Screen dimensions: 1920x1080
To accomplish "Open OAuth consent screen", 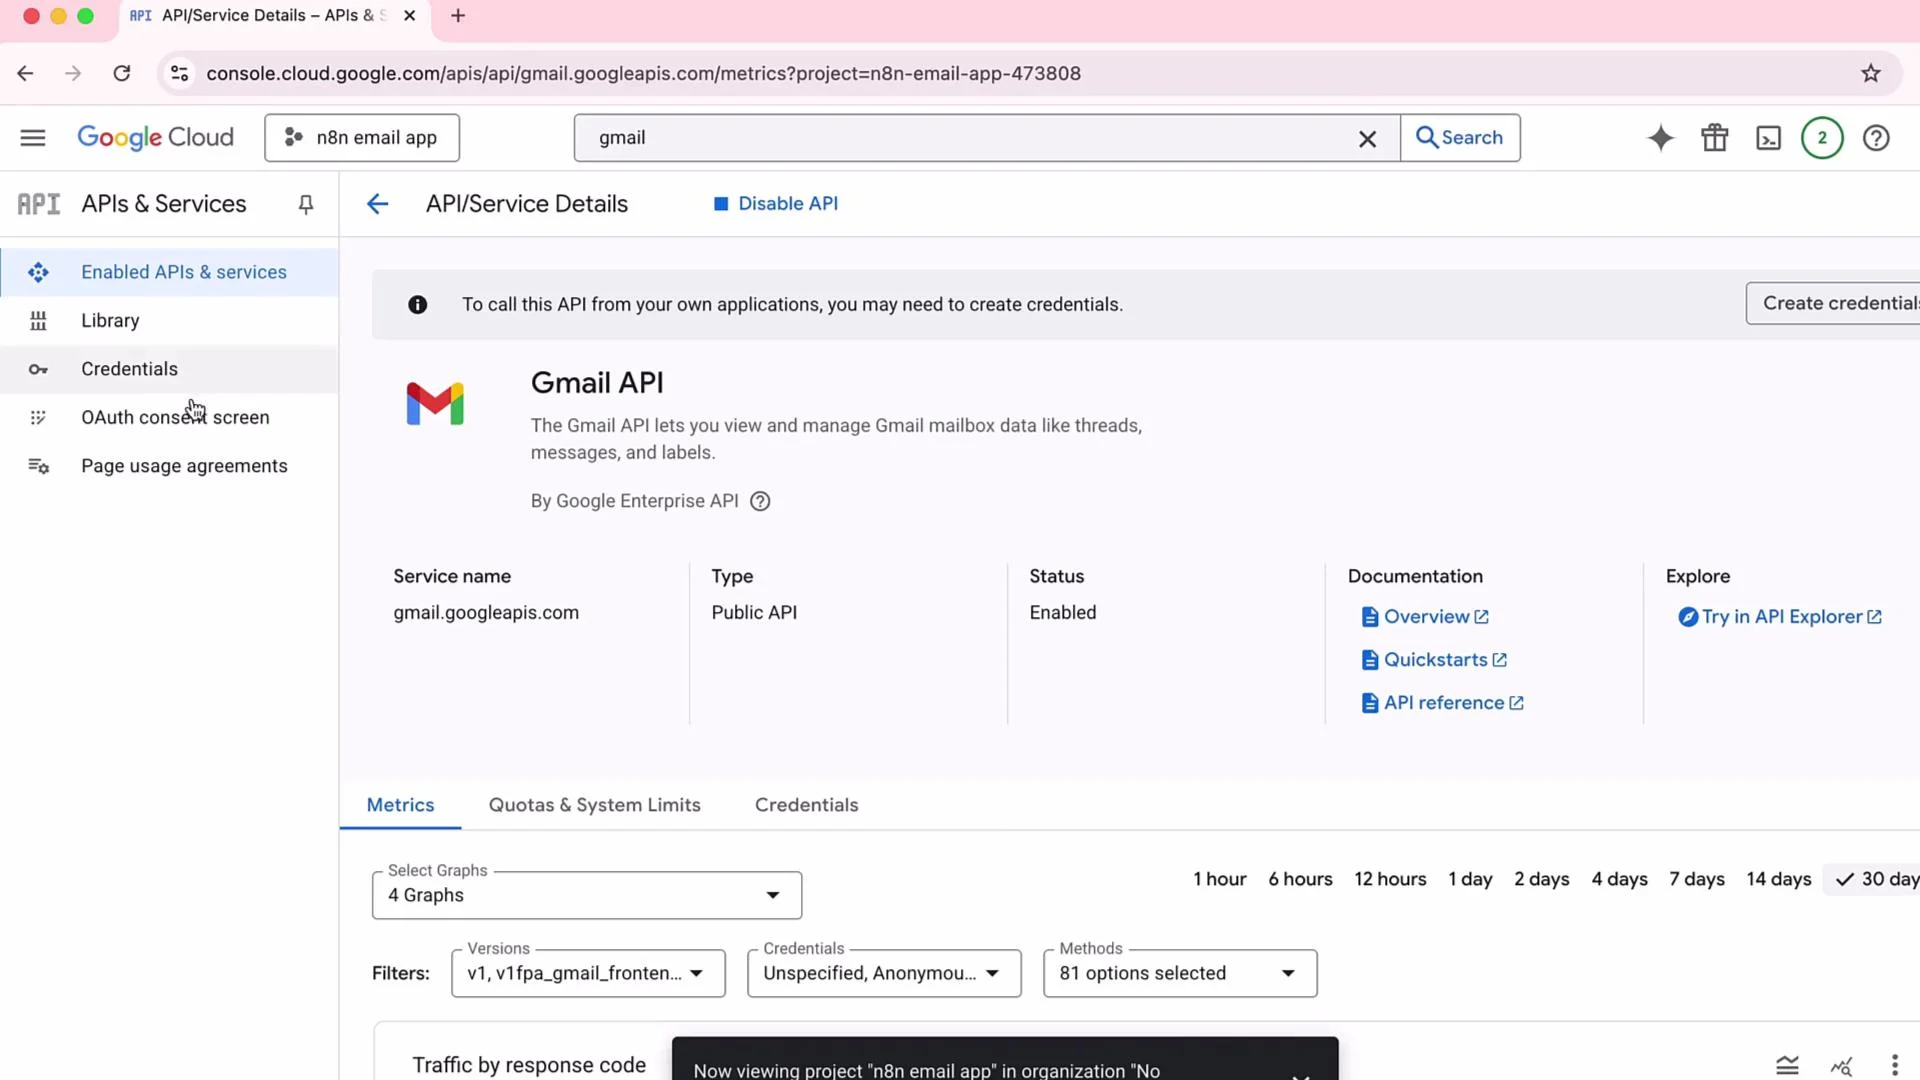I will (169, 418).
